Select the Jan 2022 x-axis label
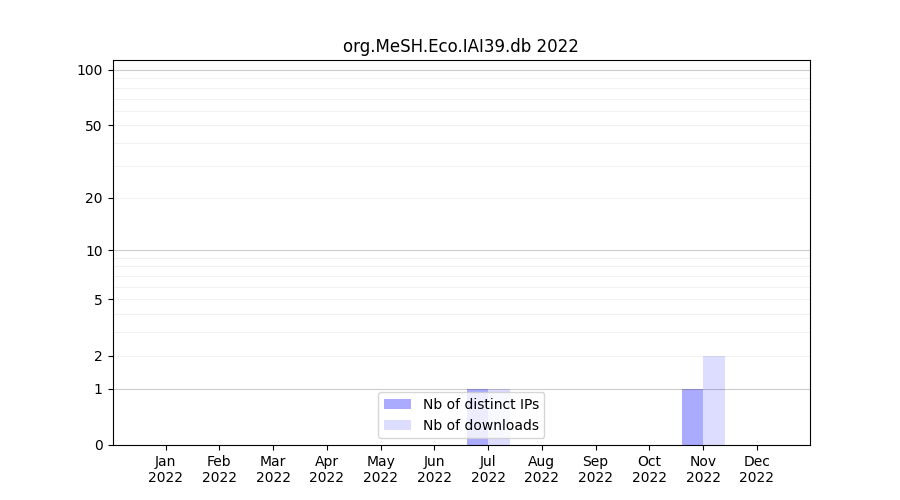Screen dimensions: 900x500 (x=165, y=469)
